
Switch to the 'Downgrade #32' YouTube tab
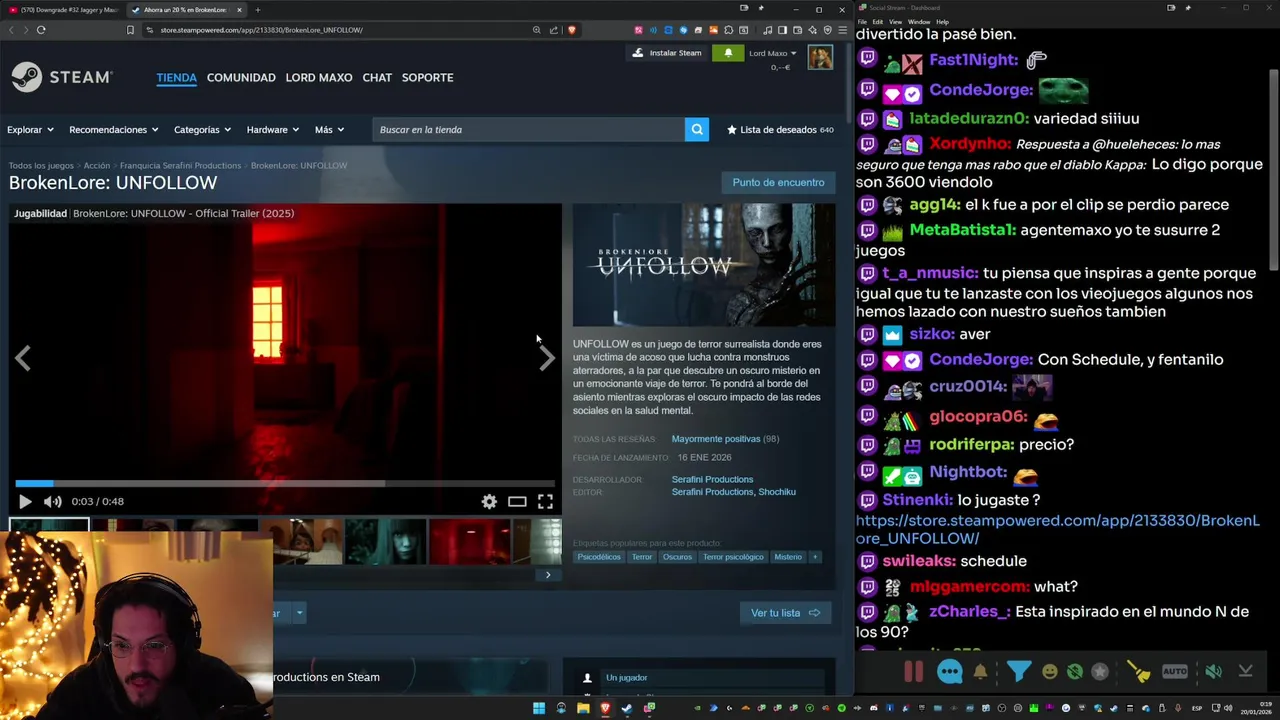click(64, 10)
